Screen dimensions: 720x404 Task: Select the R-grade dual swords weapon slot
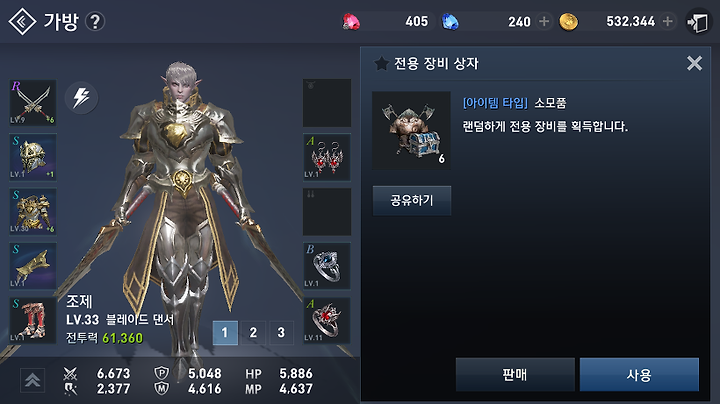(x=33, y=102)
